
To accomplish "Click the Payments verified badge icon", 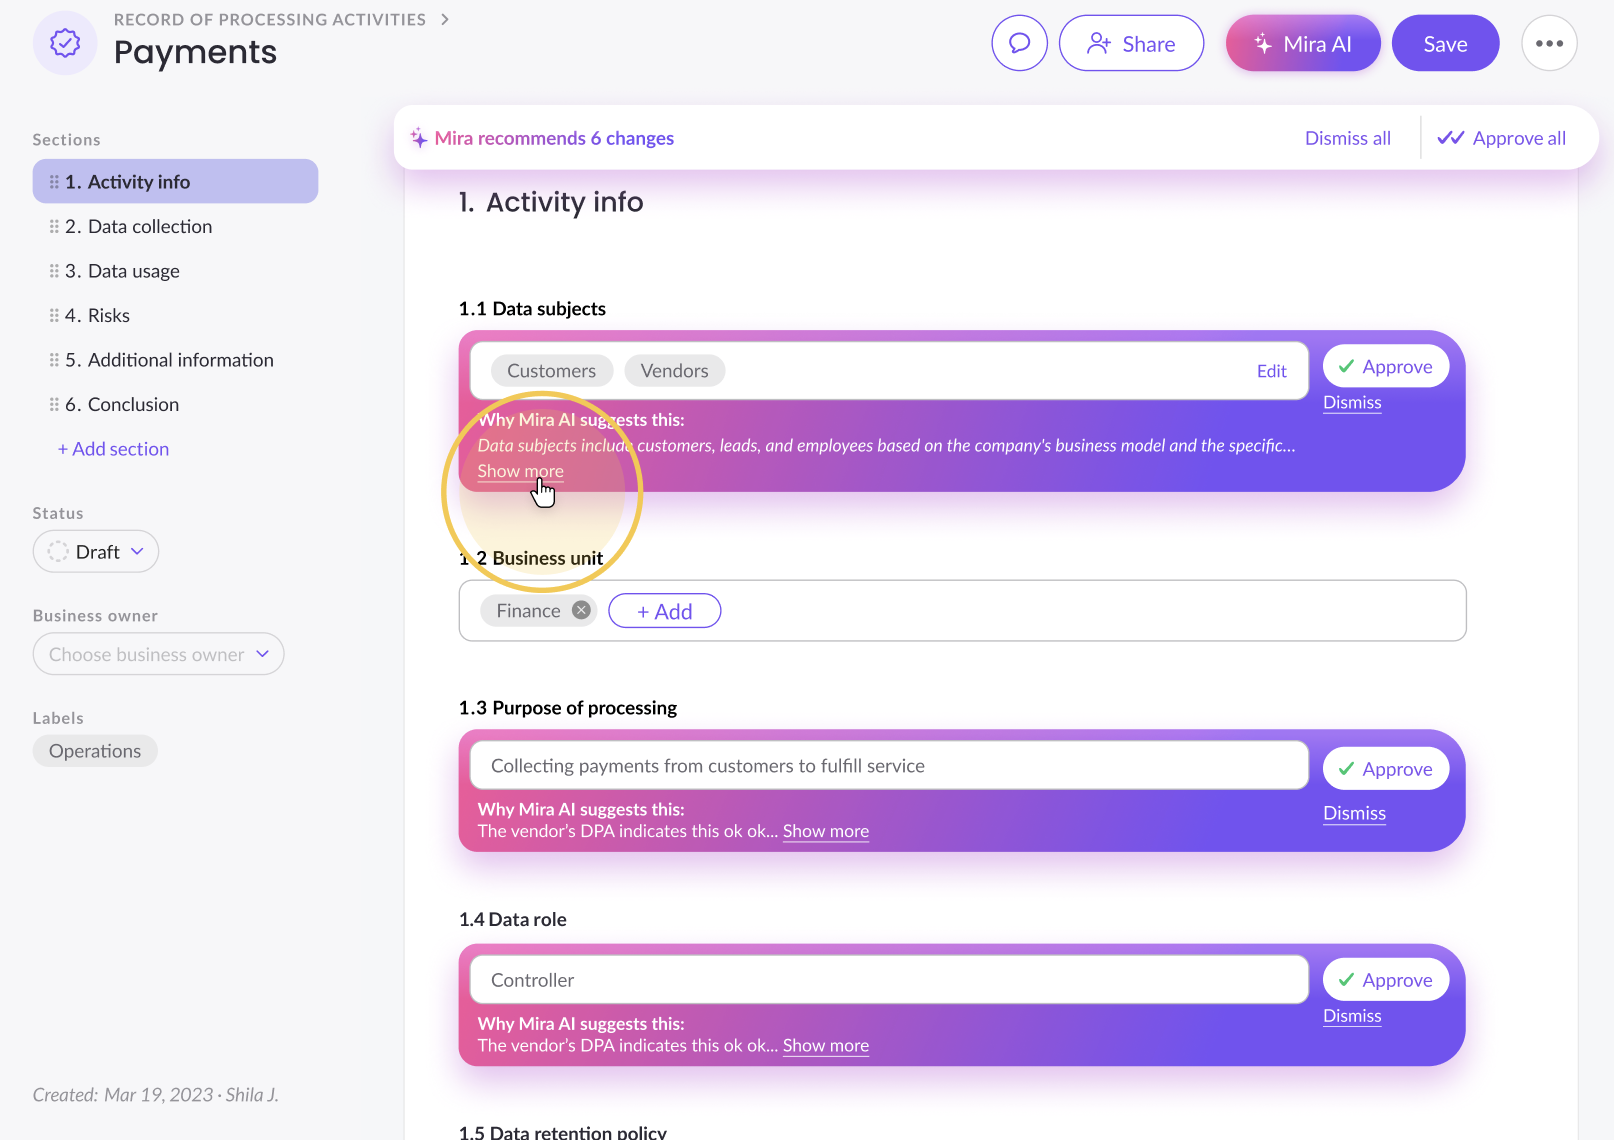I will click(x=65, y=43).
